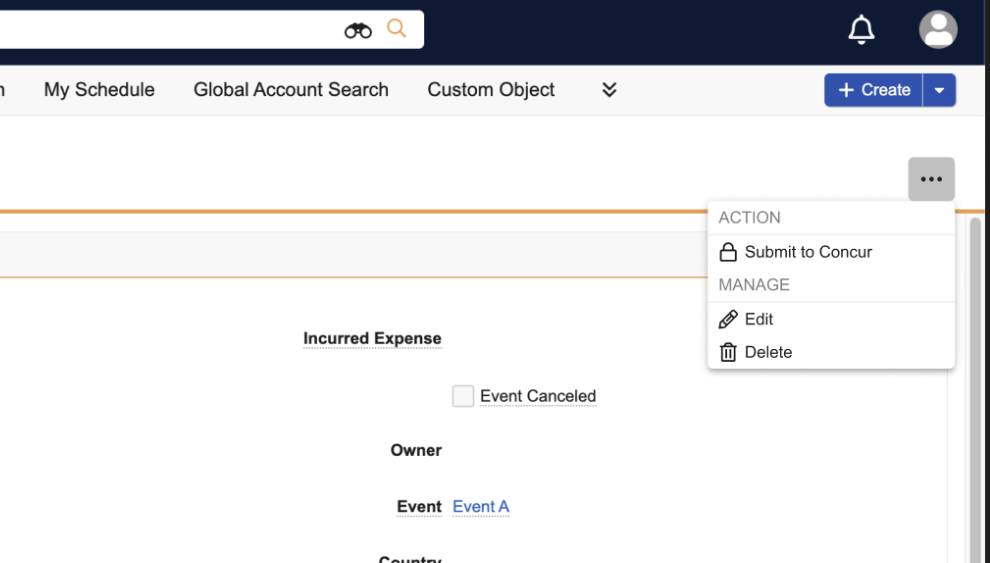Screen dimensions: 990x563
Task: Switch to the My Schedule tab
Action: pos(99,90)
